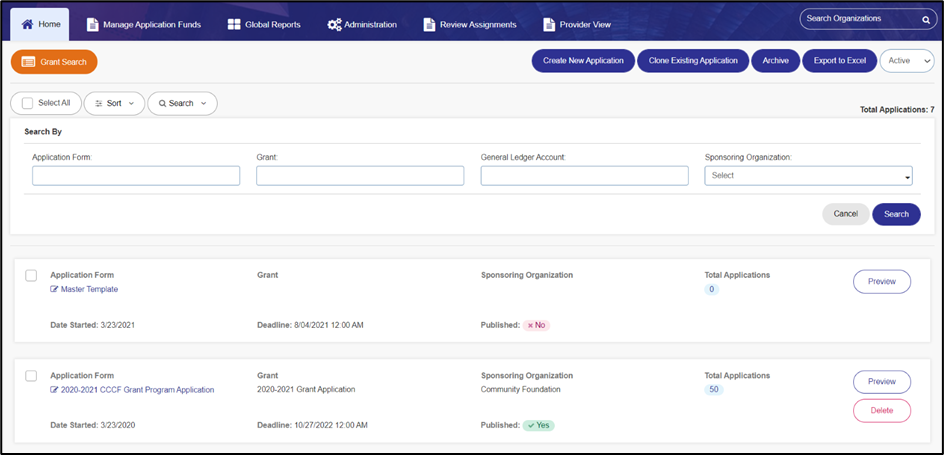This screenshot has width=944, height=455.
Task: Open the 2020-2021 CCCF Grant Program Application link
Action: 137,390
